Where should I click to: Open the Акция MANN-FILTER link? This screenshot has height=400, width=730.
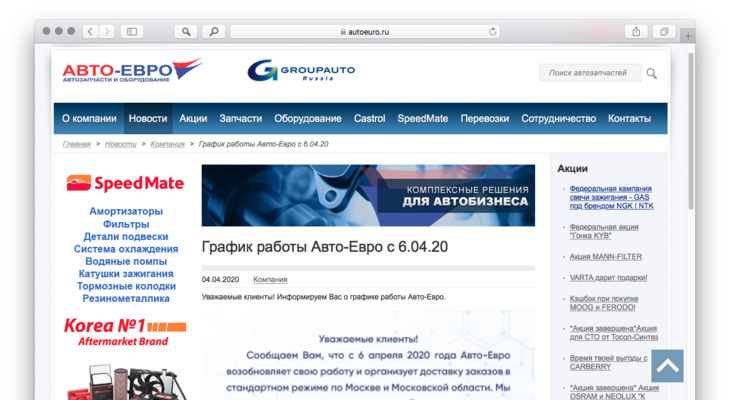[x=606, y=257]
